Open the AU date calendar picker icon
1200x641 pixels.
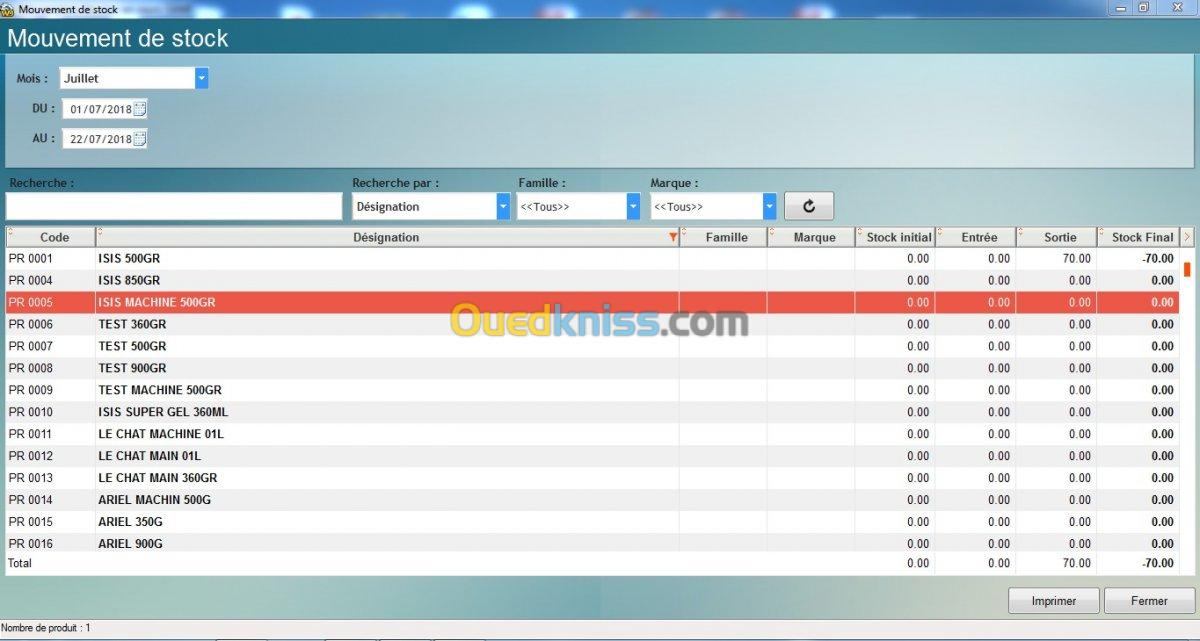[x=140, y=139]
